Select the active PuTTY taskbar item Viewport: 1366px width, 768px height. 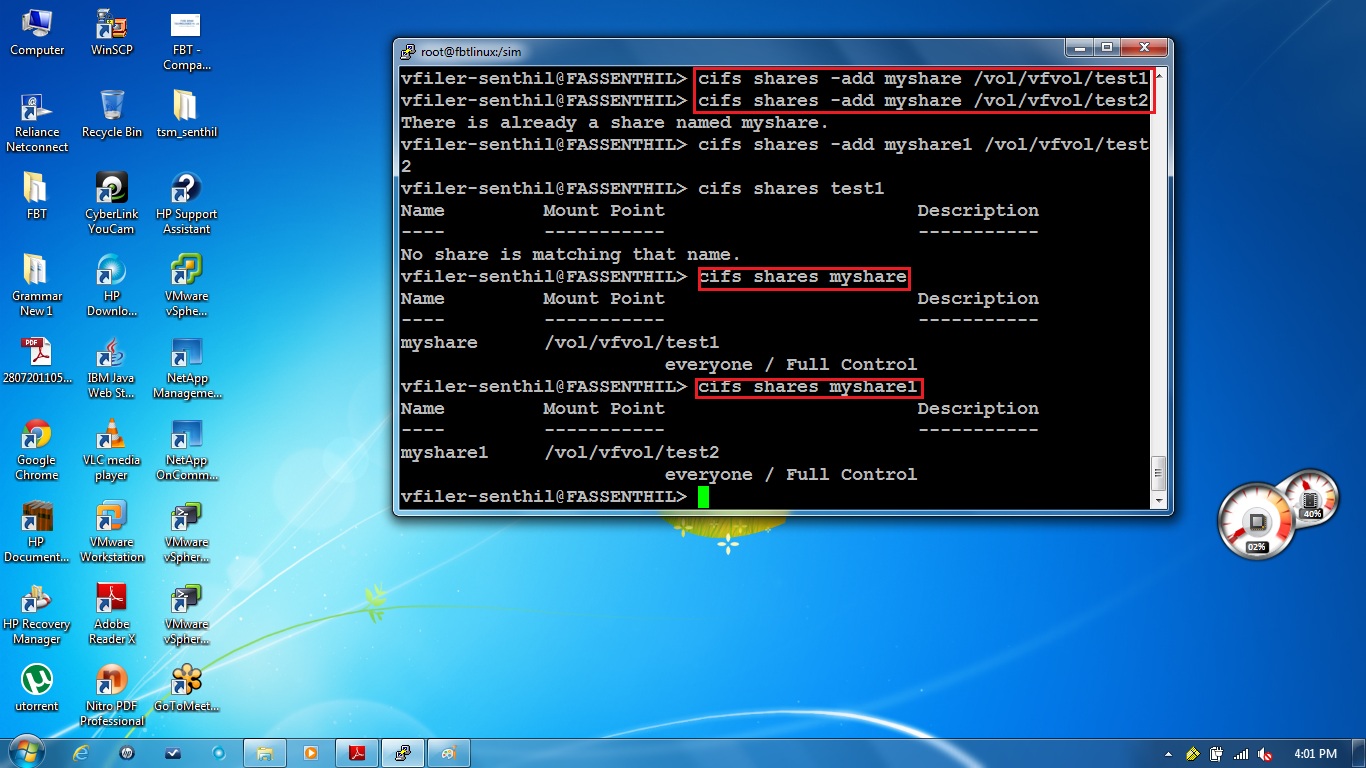tap(403, 753)
